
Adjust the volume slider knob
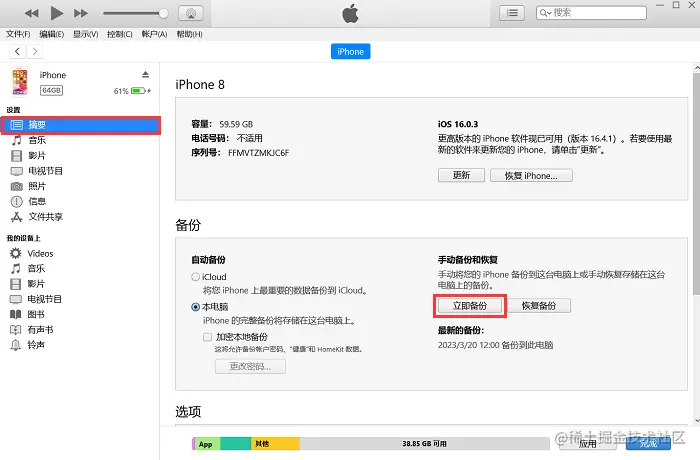163,13
